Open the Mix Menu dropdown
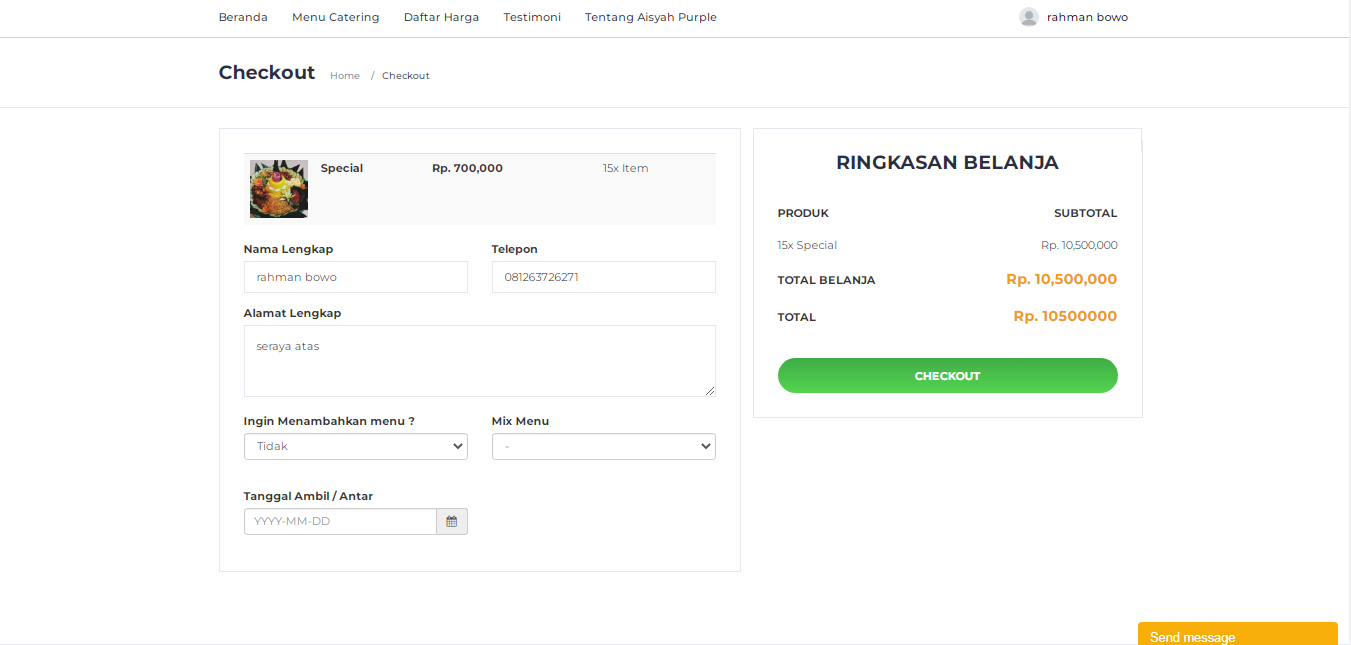The height and width of the screenshot is (645, 1351). coord(603,446)
